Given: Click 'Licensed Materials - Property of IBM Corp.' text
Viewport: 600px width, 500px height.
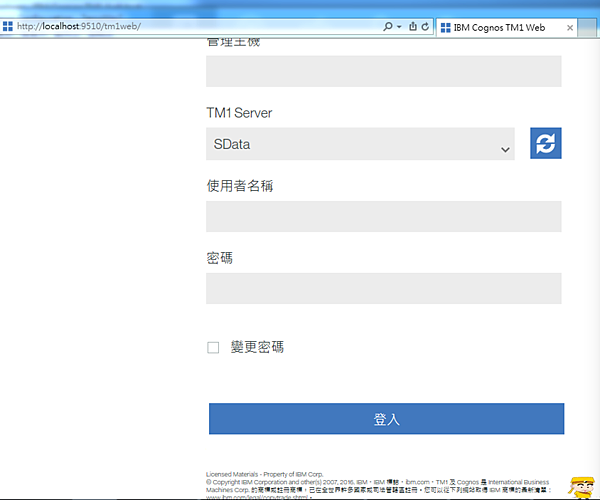Looking at the screenshot, I should pos(265,474).
